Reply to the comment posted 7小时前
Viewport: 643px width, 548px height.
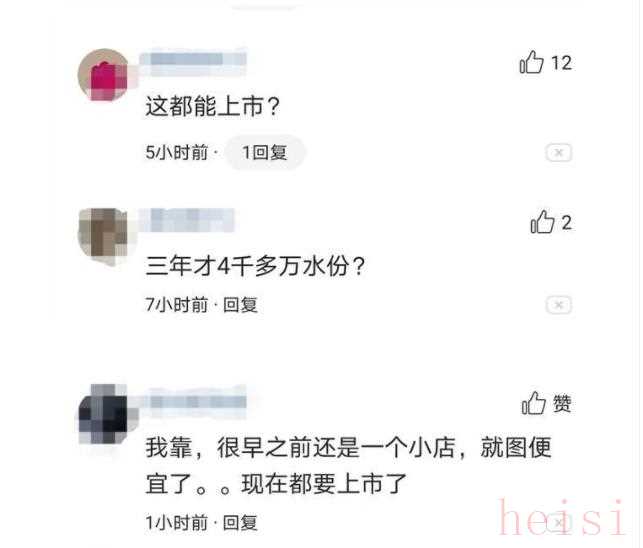240,305
